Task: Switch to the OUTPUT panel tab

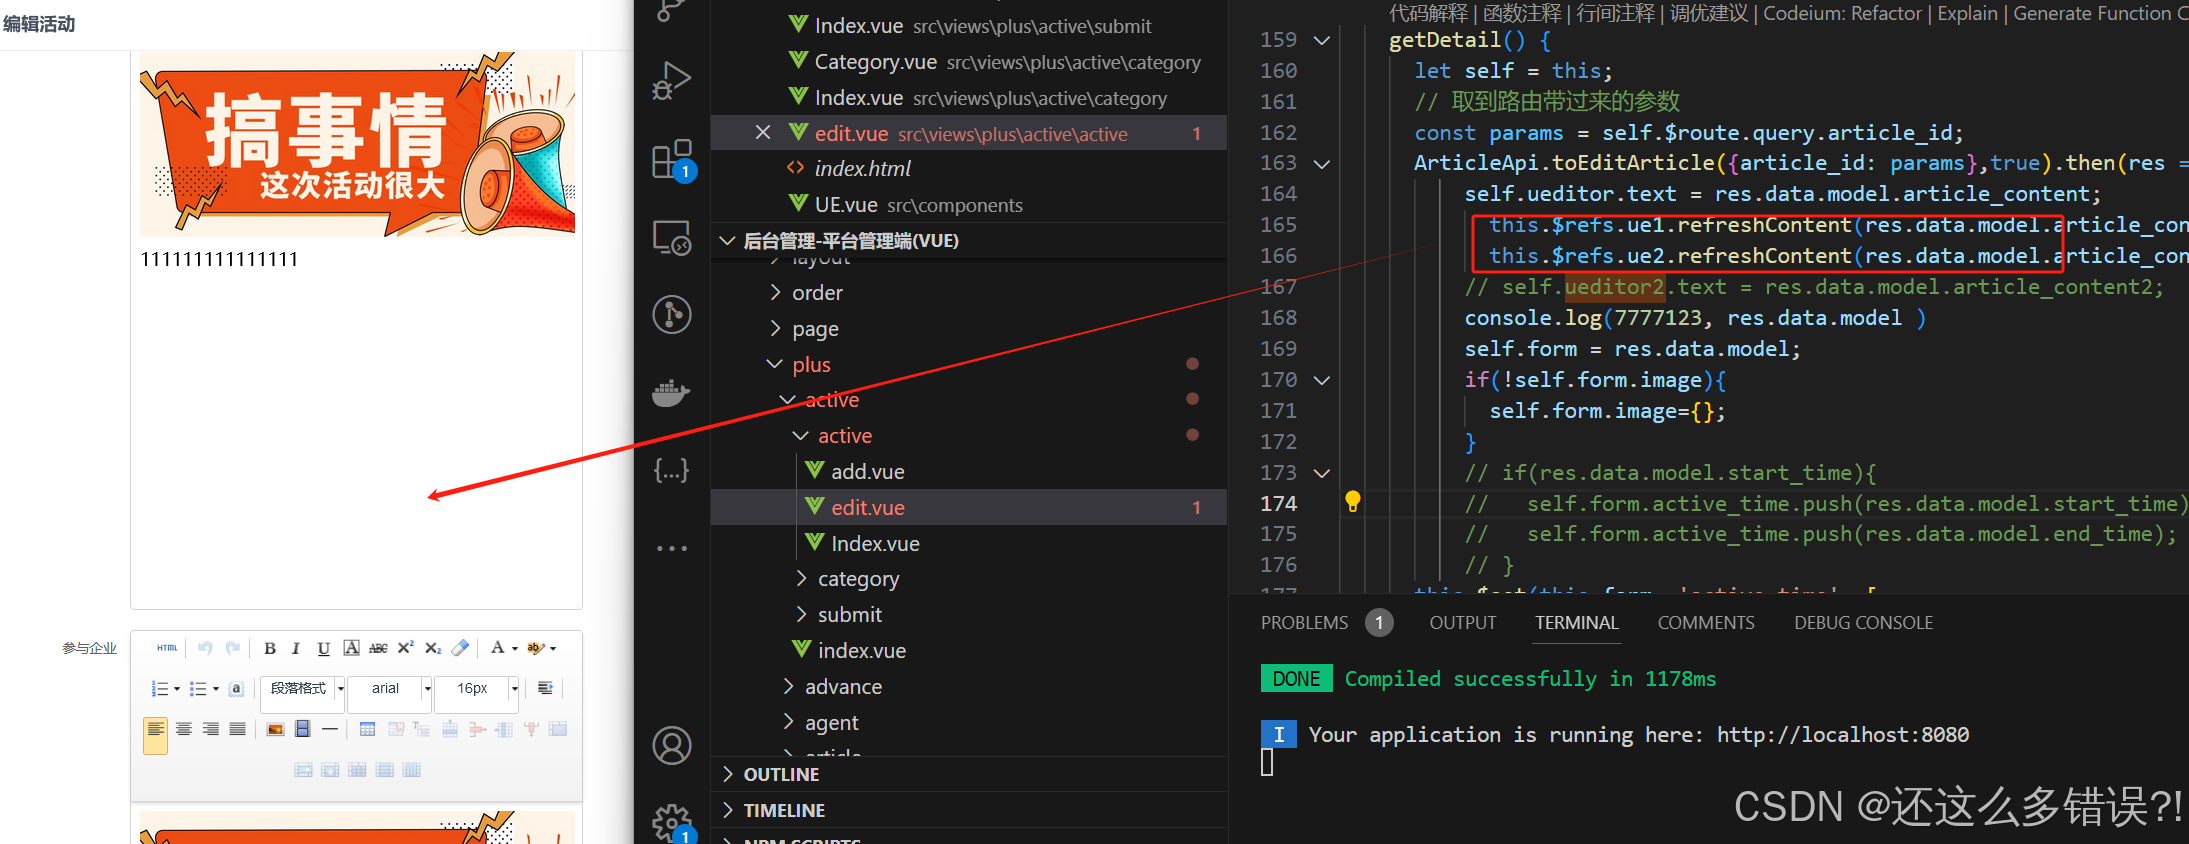Action: click(x=1463, y=623)
